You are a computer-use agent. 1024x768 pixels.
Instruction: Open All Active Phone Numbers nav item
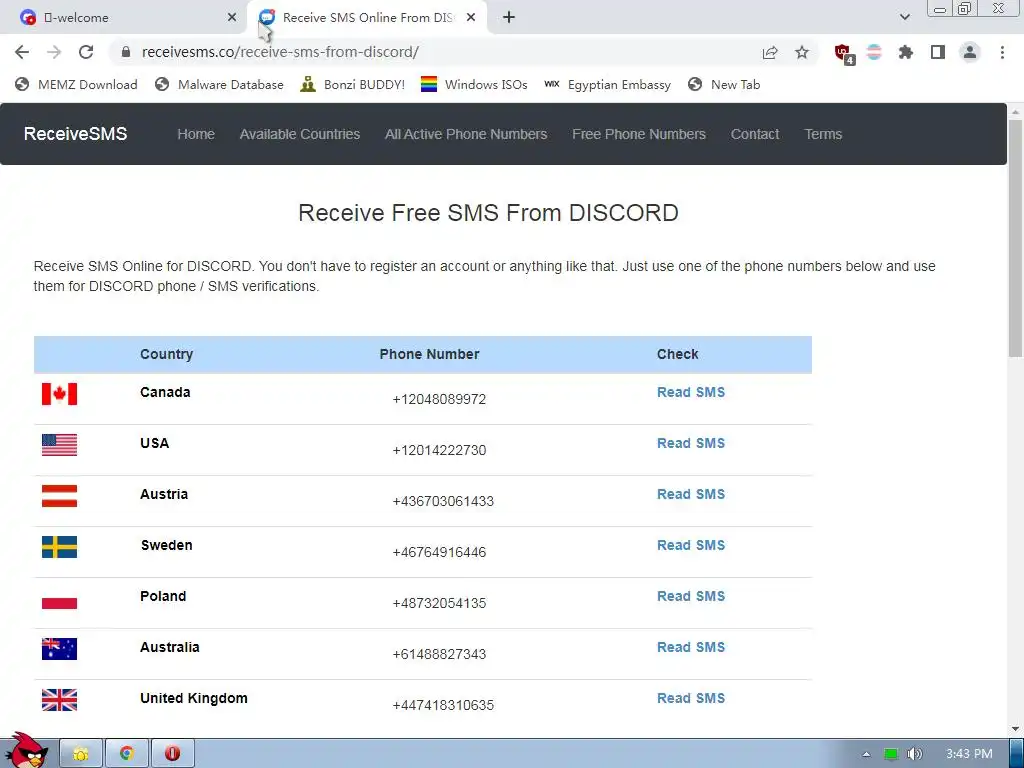(466, 134)
